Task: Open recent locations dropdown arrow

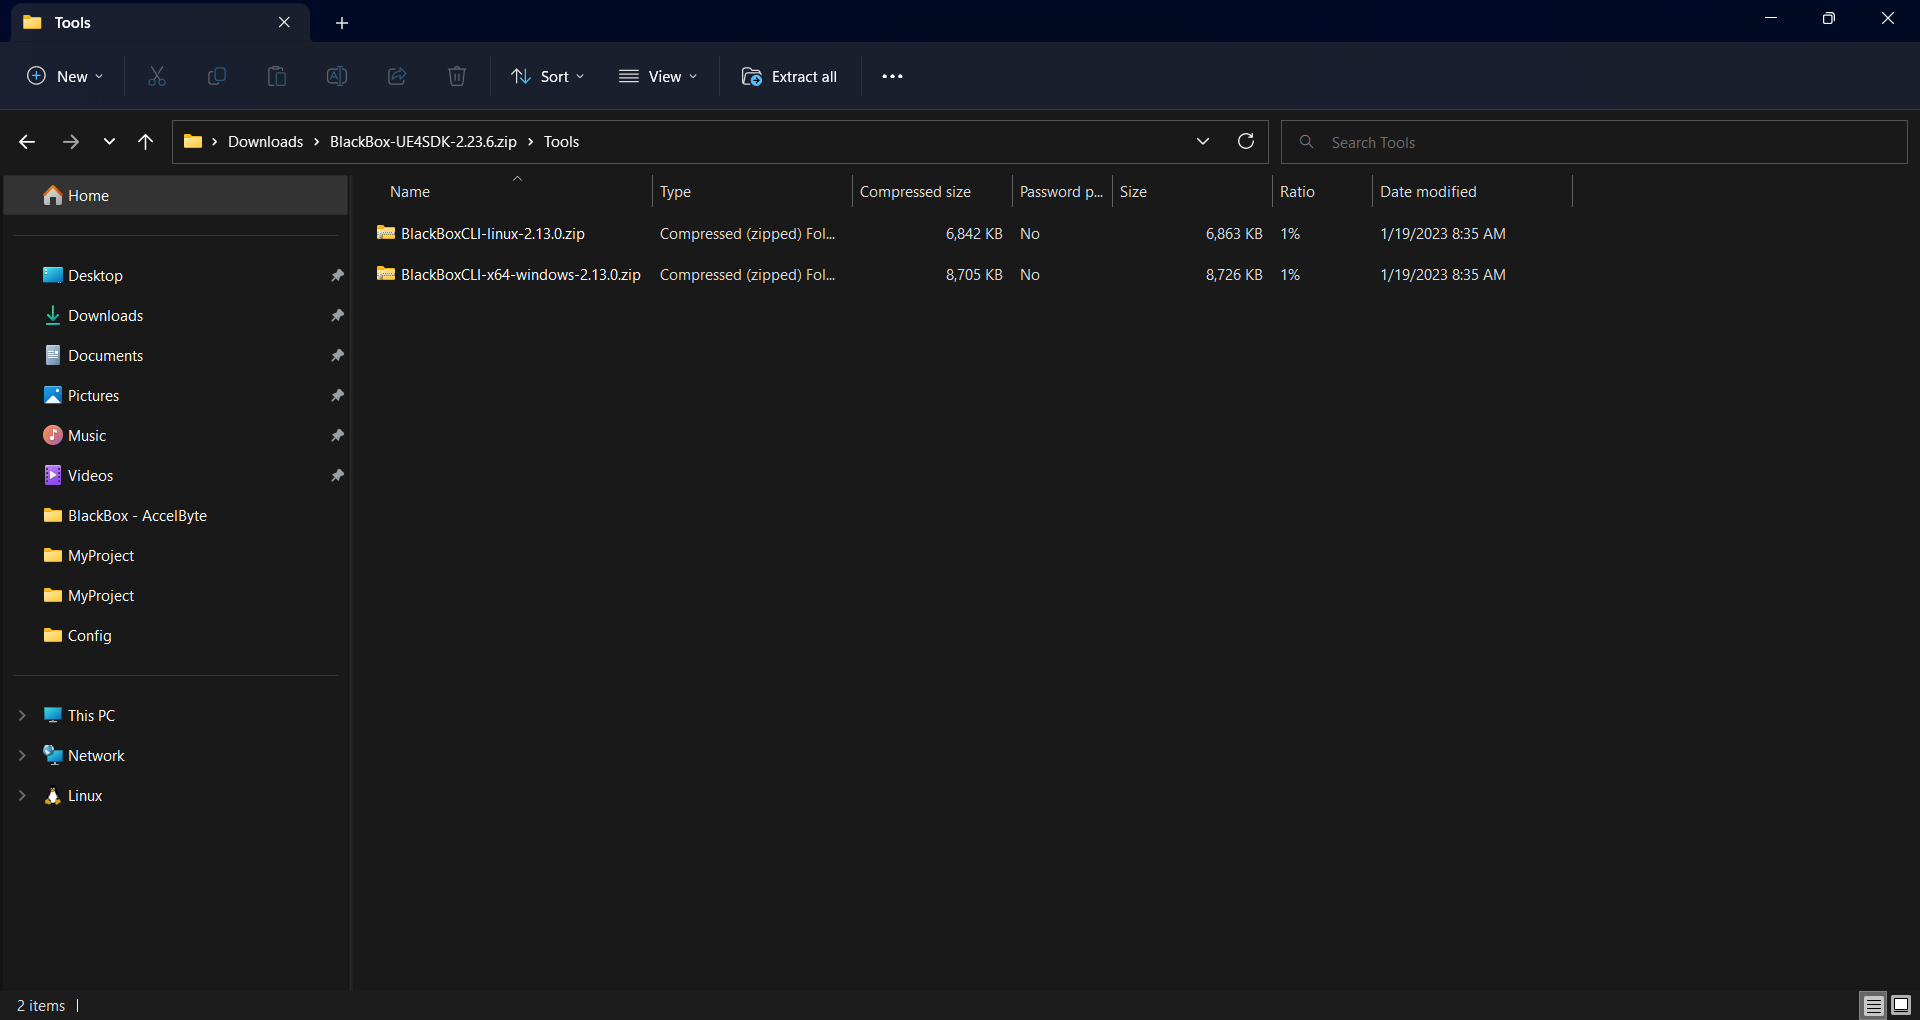Action: point(109,142)
